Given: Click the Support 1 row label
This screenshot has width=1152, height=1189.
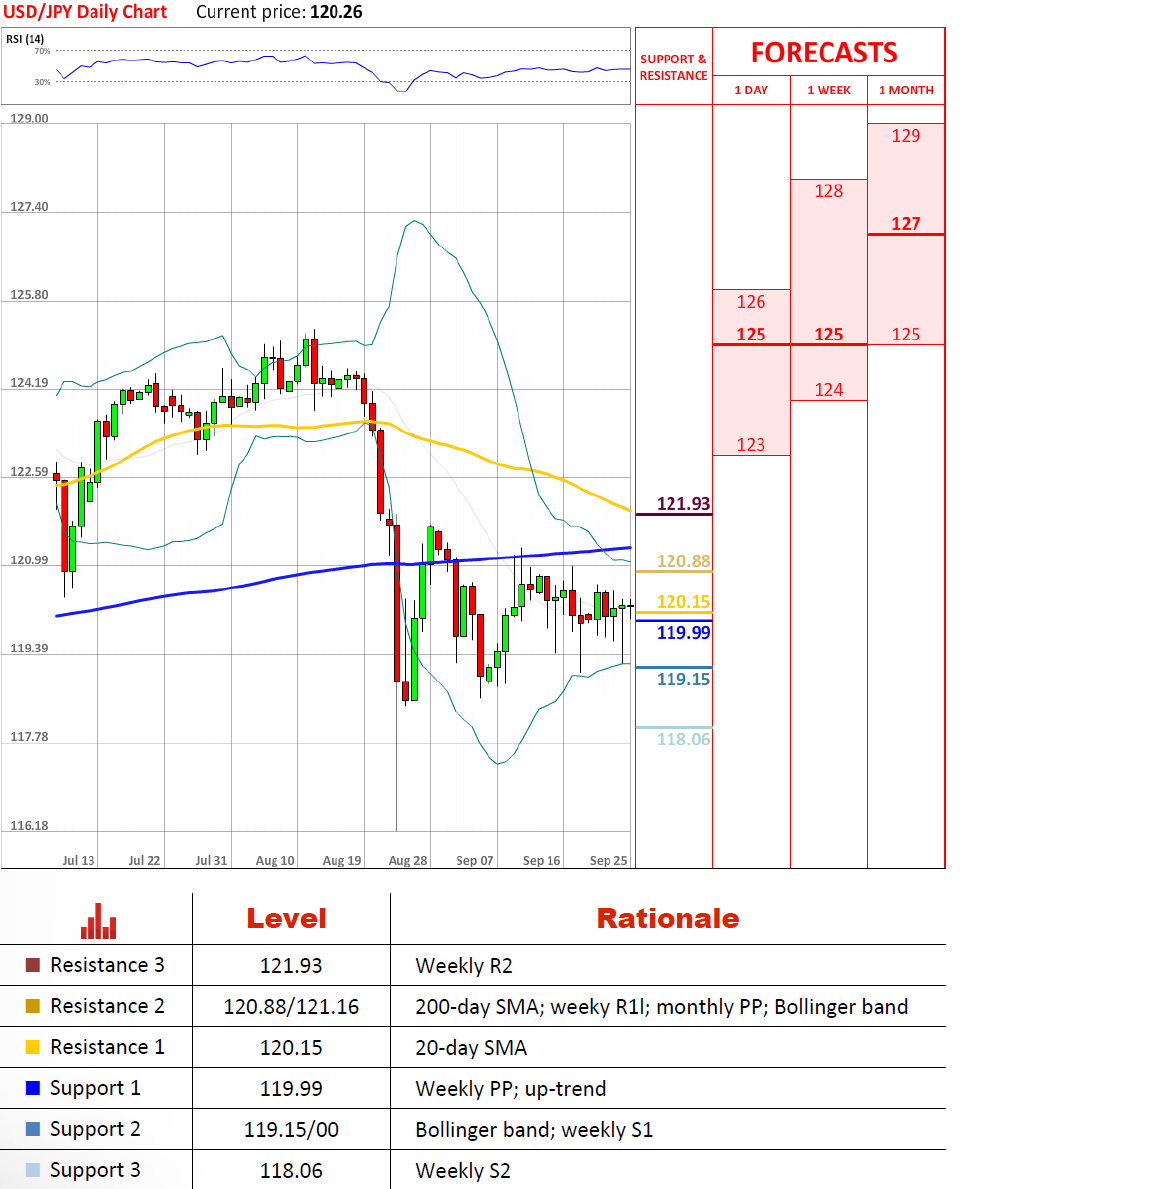Looking at the screenshot, I should (96, 1089).
